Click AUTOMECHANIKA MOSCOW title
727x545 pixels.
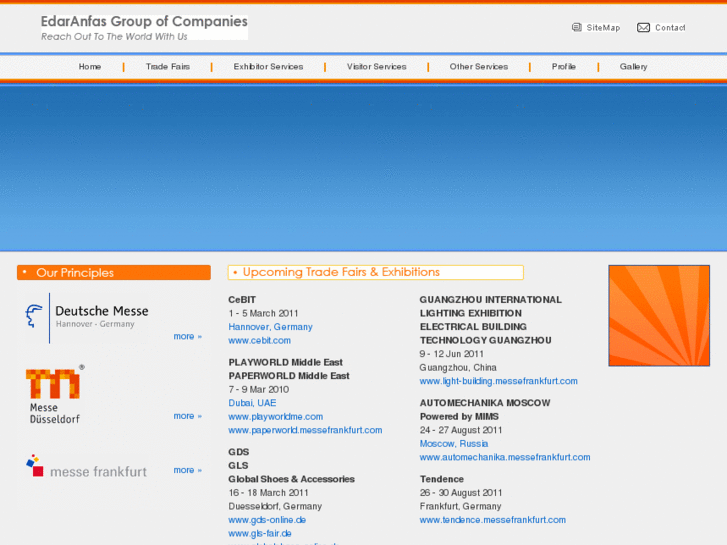pyautogui.click(x=485, y=403)
